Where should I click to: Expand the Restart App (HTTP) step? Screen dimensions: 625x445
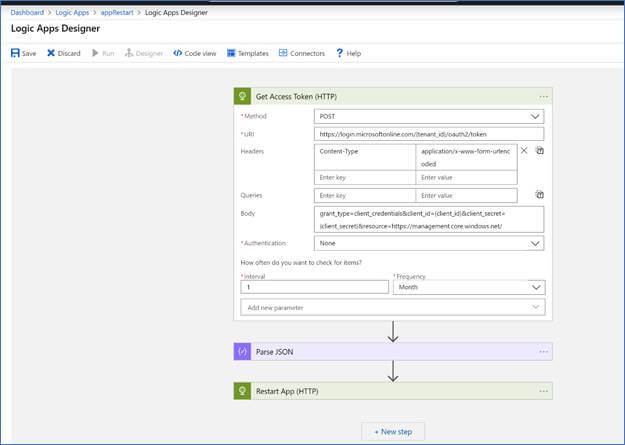[x=393, y=391]
